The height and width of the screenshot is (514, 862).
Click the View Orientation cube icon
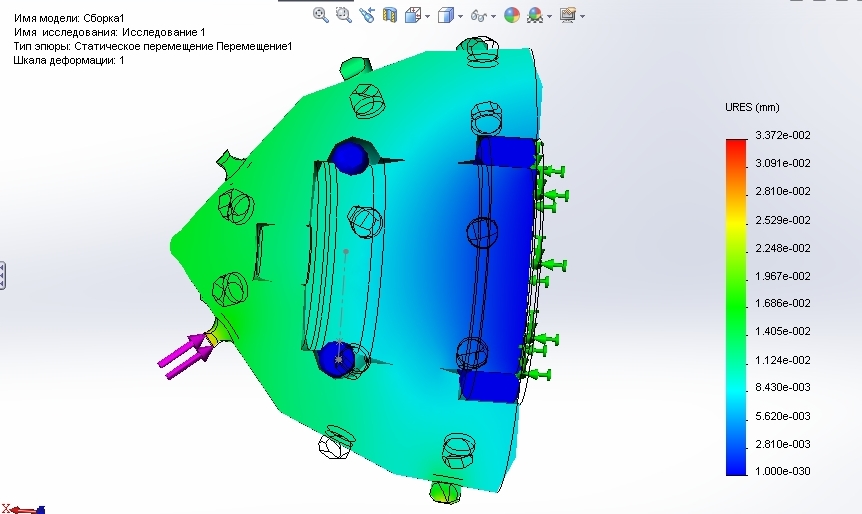tap(412, 15)
